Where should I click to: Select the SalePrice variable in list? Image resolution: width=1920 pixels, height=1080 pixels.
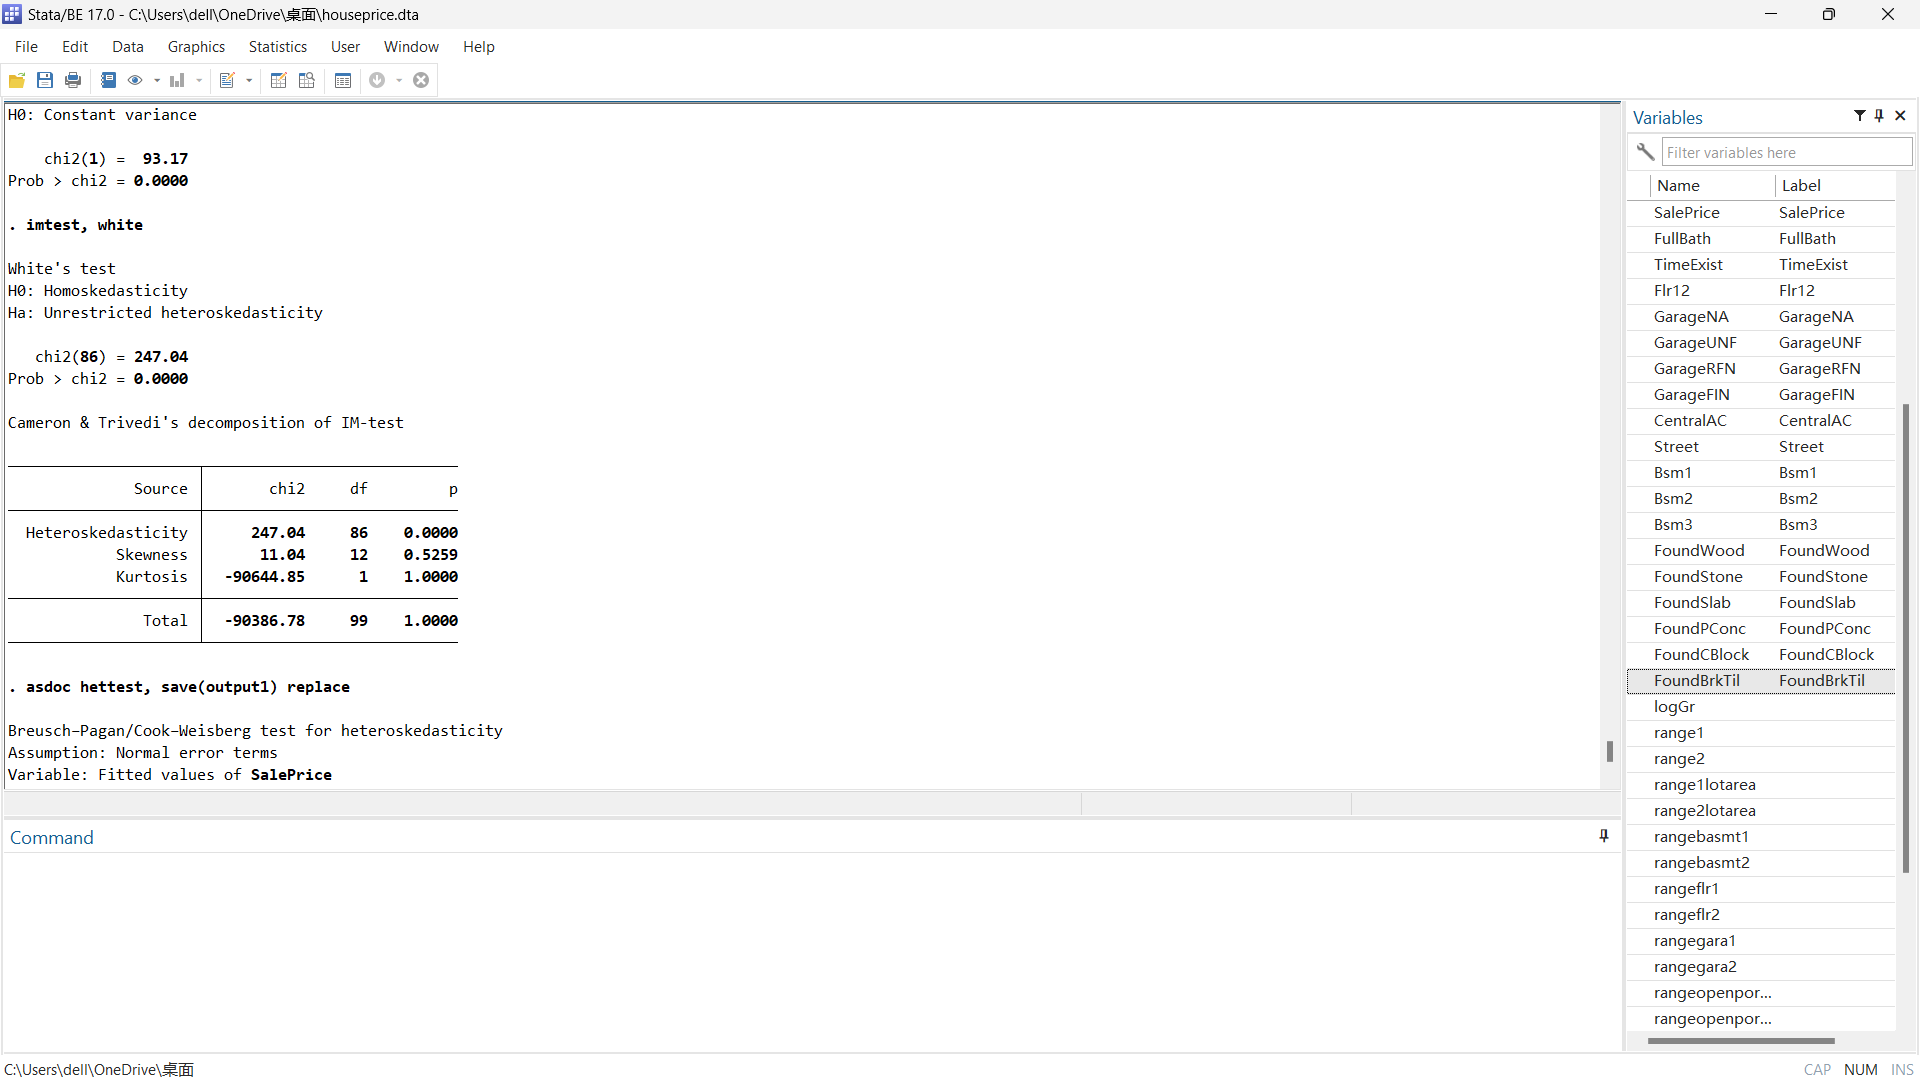[x=1687, y=212]
